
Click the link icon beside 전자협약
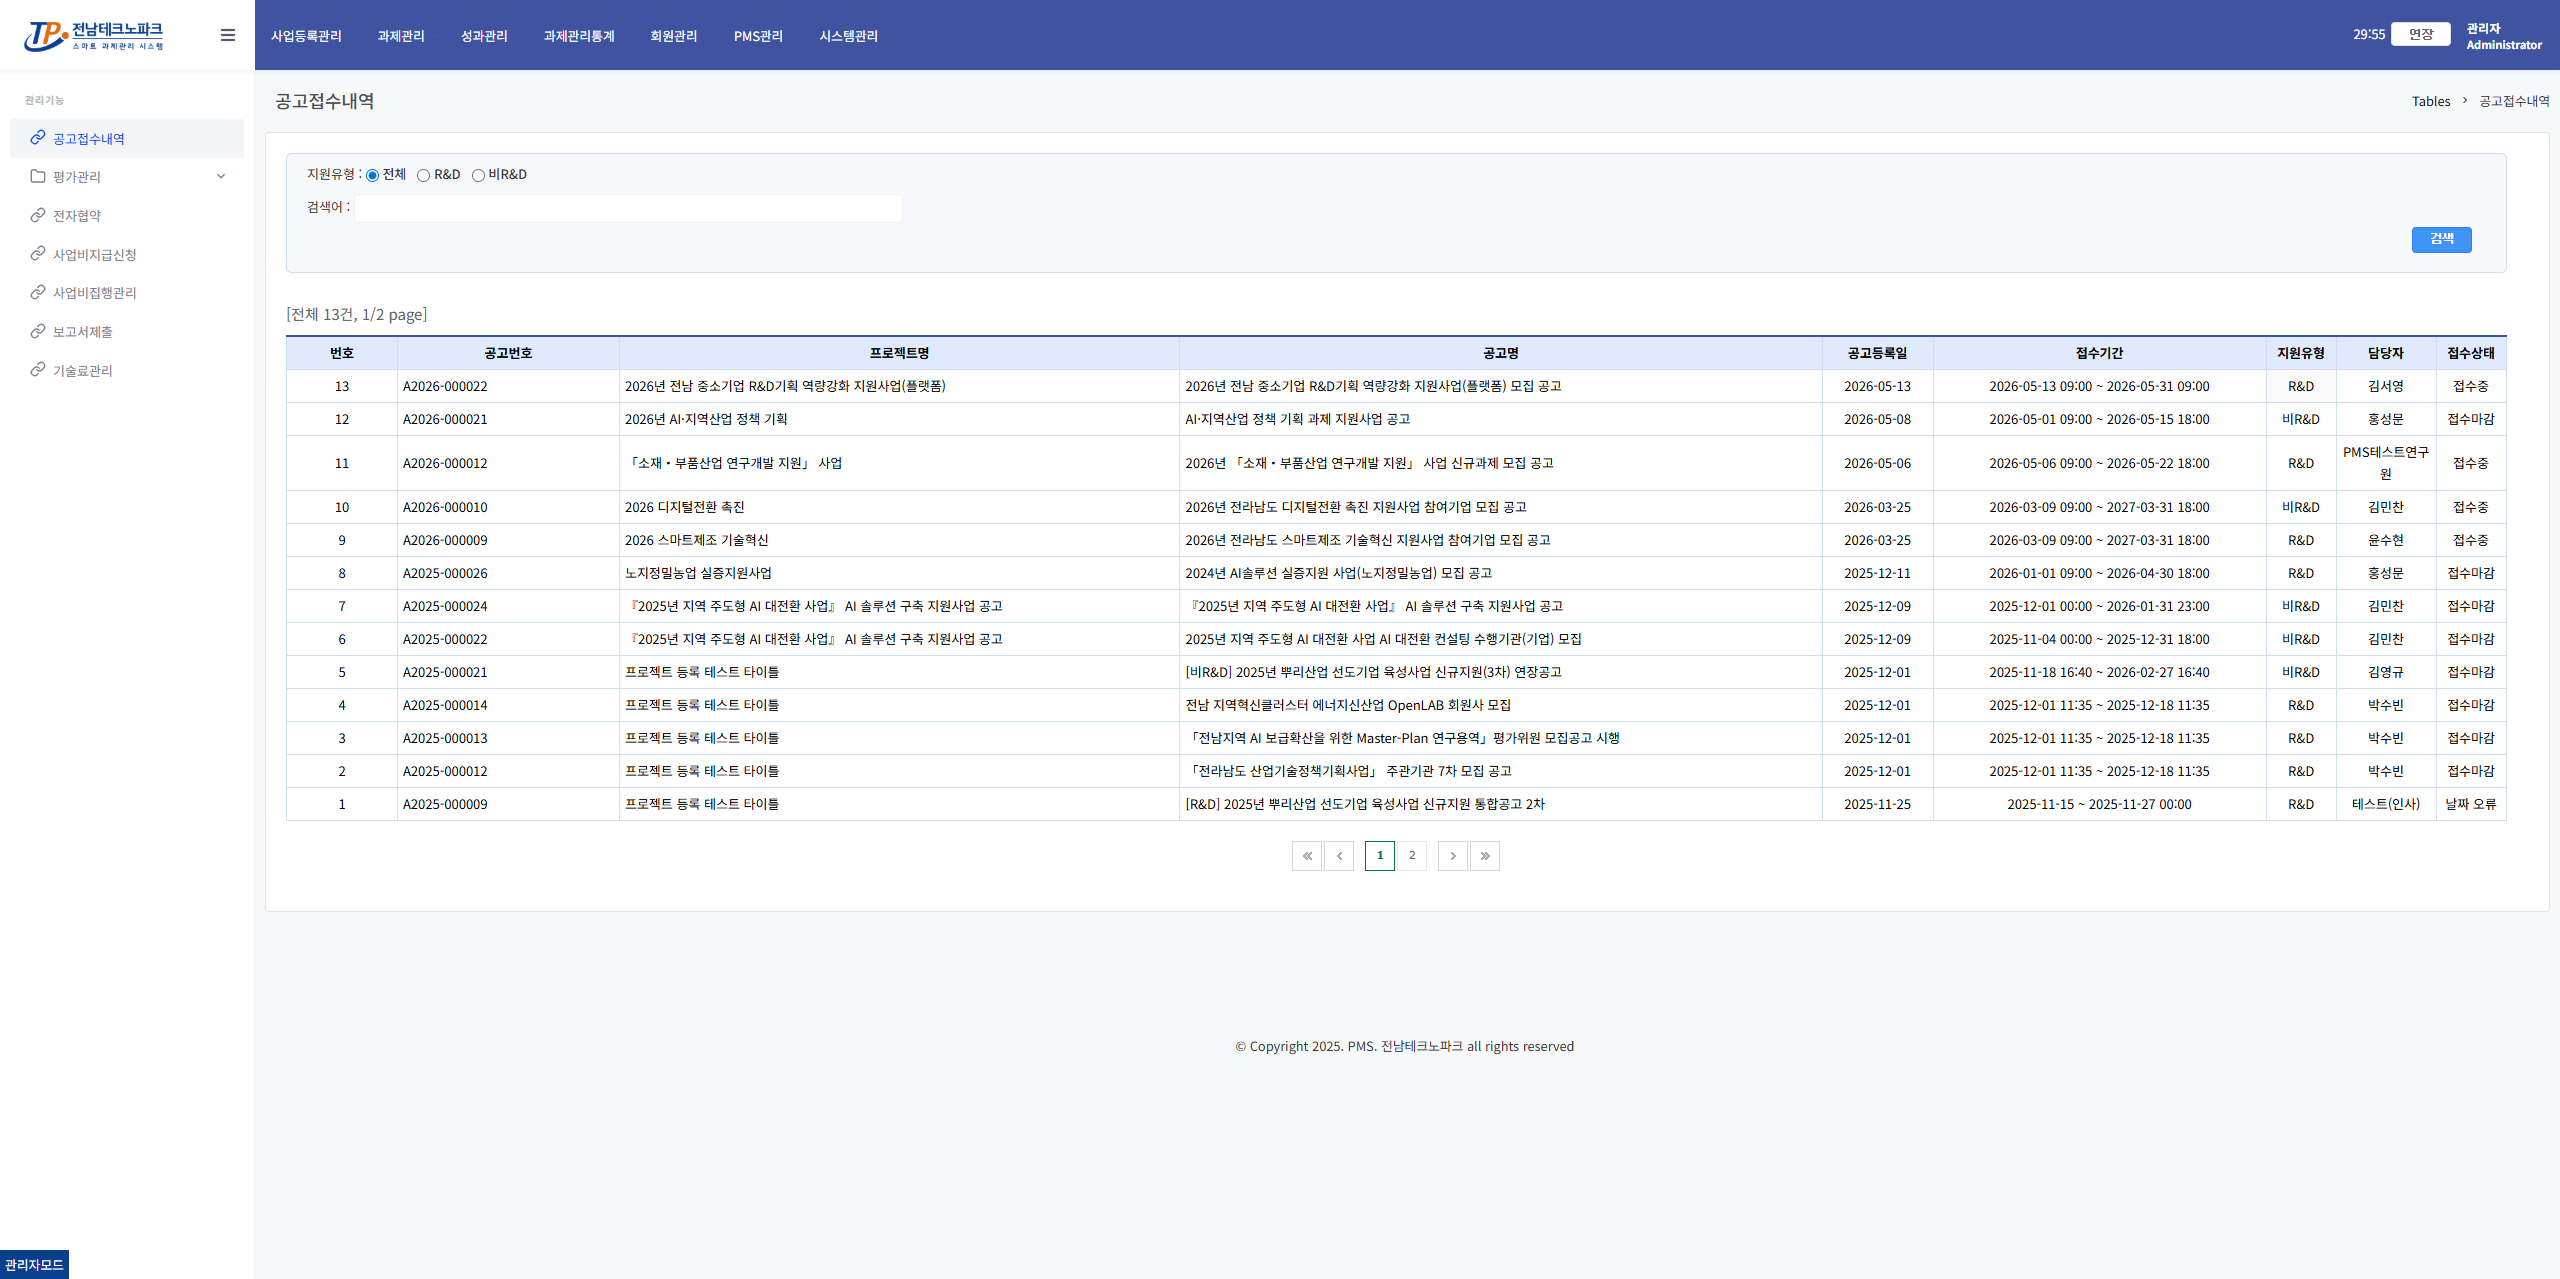38,215
